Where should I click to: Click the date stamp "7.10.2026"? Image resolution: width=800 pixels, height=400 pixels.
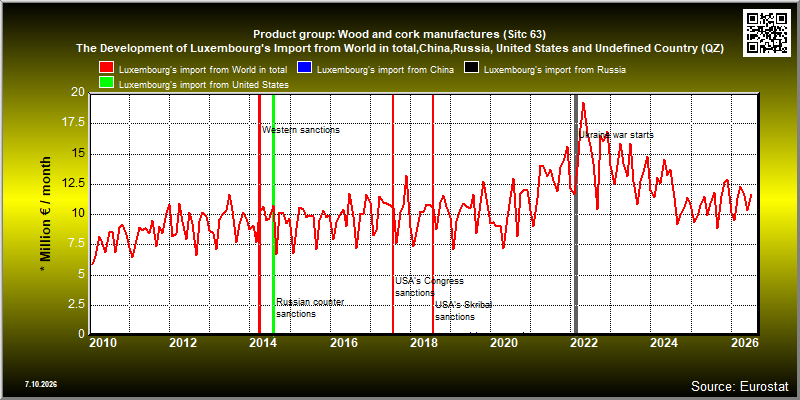40,383
